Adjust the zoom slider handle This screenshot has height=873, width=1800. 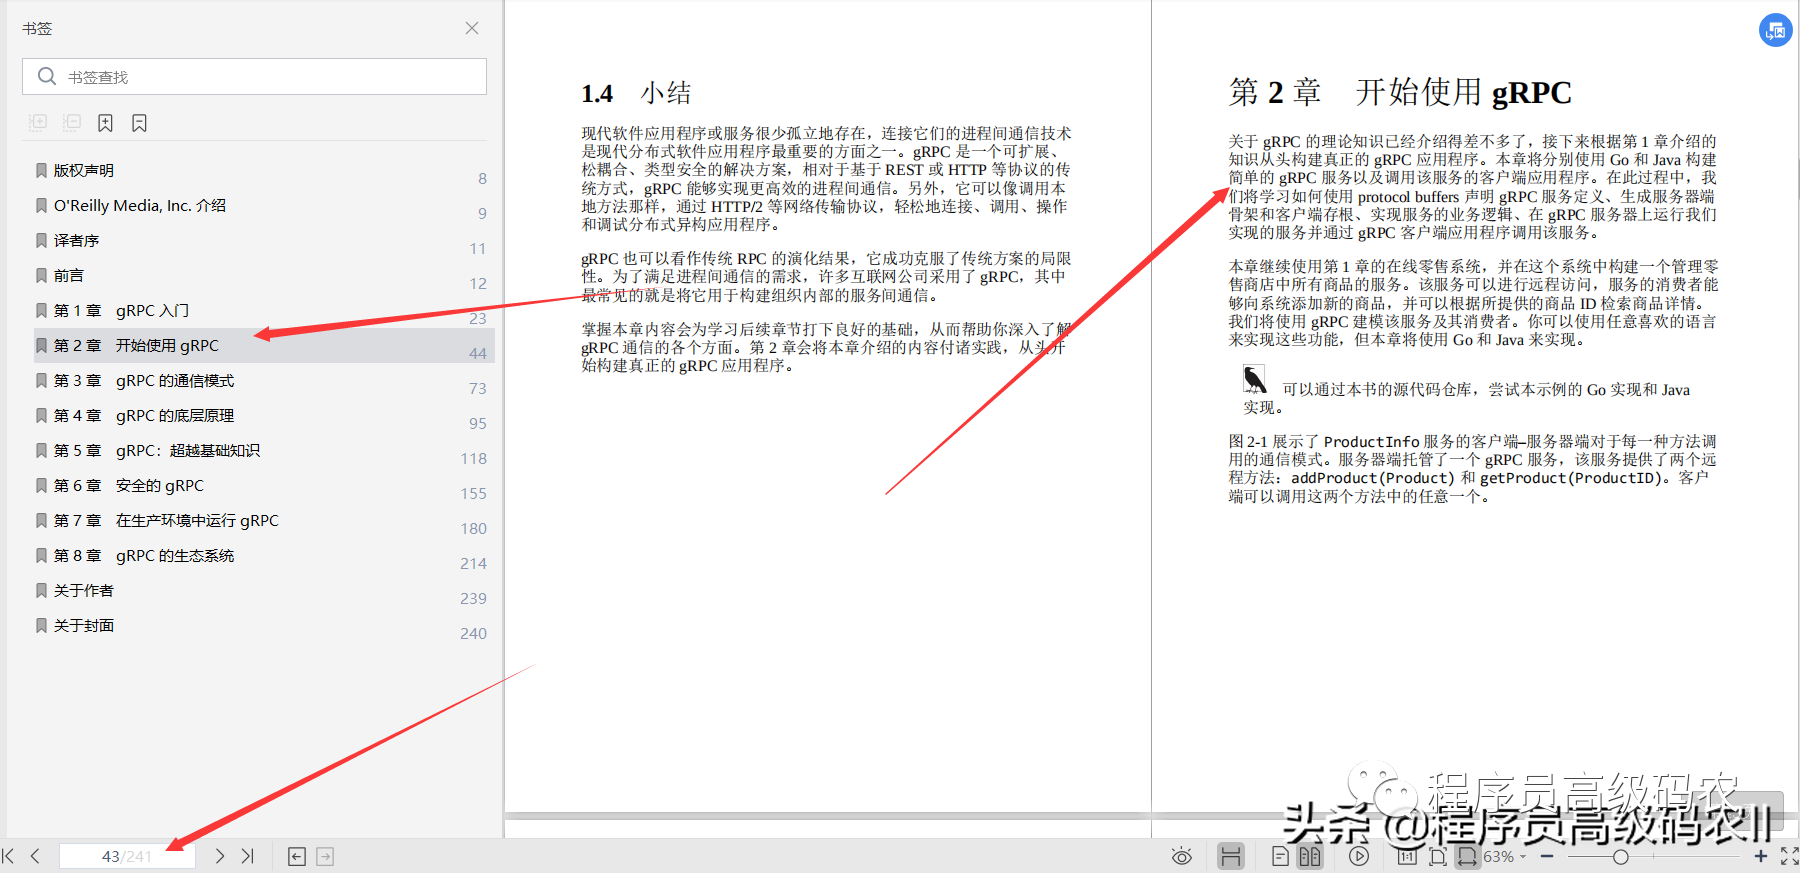[x=1621, y=857]
